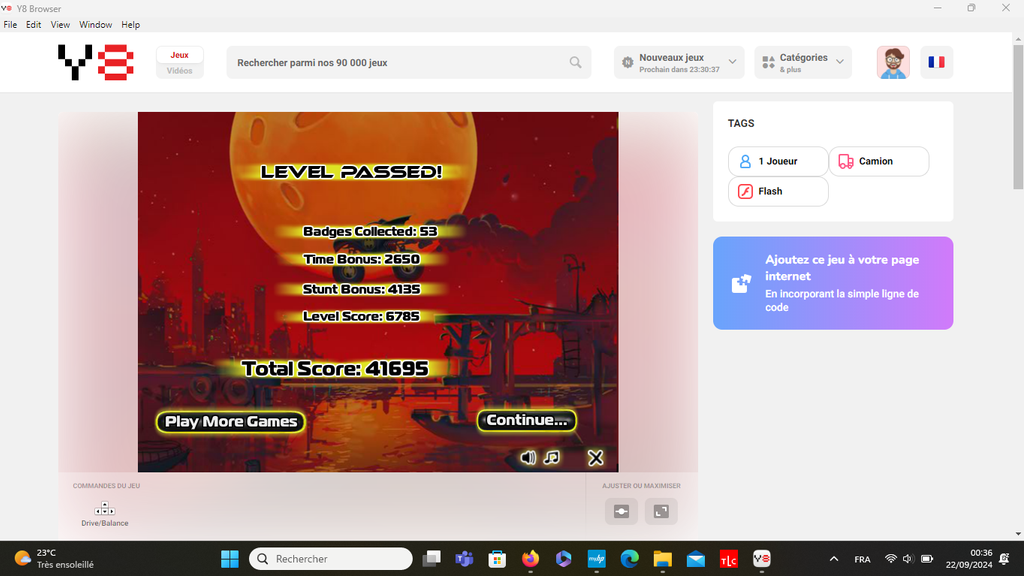The image size is (1024, 576).
Task: Open the Window menu
Action: [95, 25]
